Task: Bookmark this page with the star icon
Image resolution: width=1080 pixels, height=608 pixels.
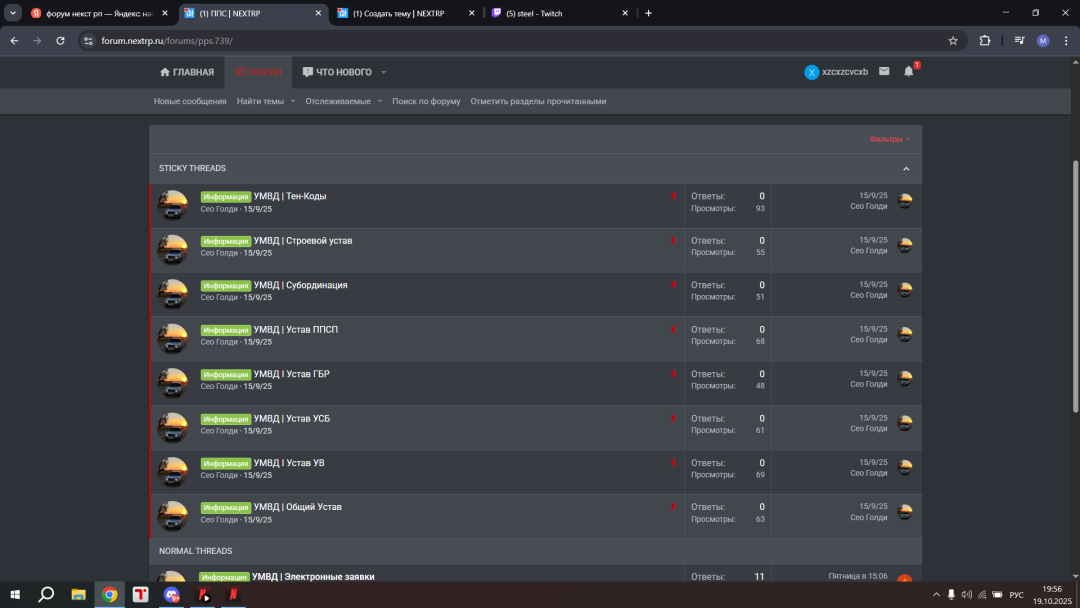Action: coord(953,41)
